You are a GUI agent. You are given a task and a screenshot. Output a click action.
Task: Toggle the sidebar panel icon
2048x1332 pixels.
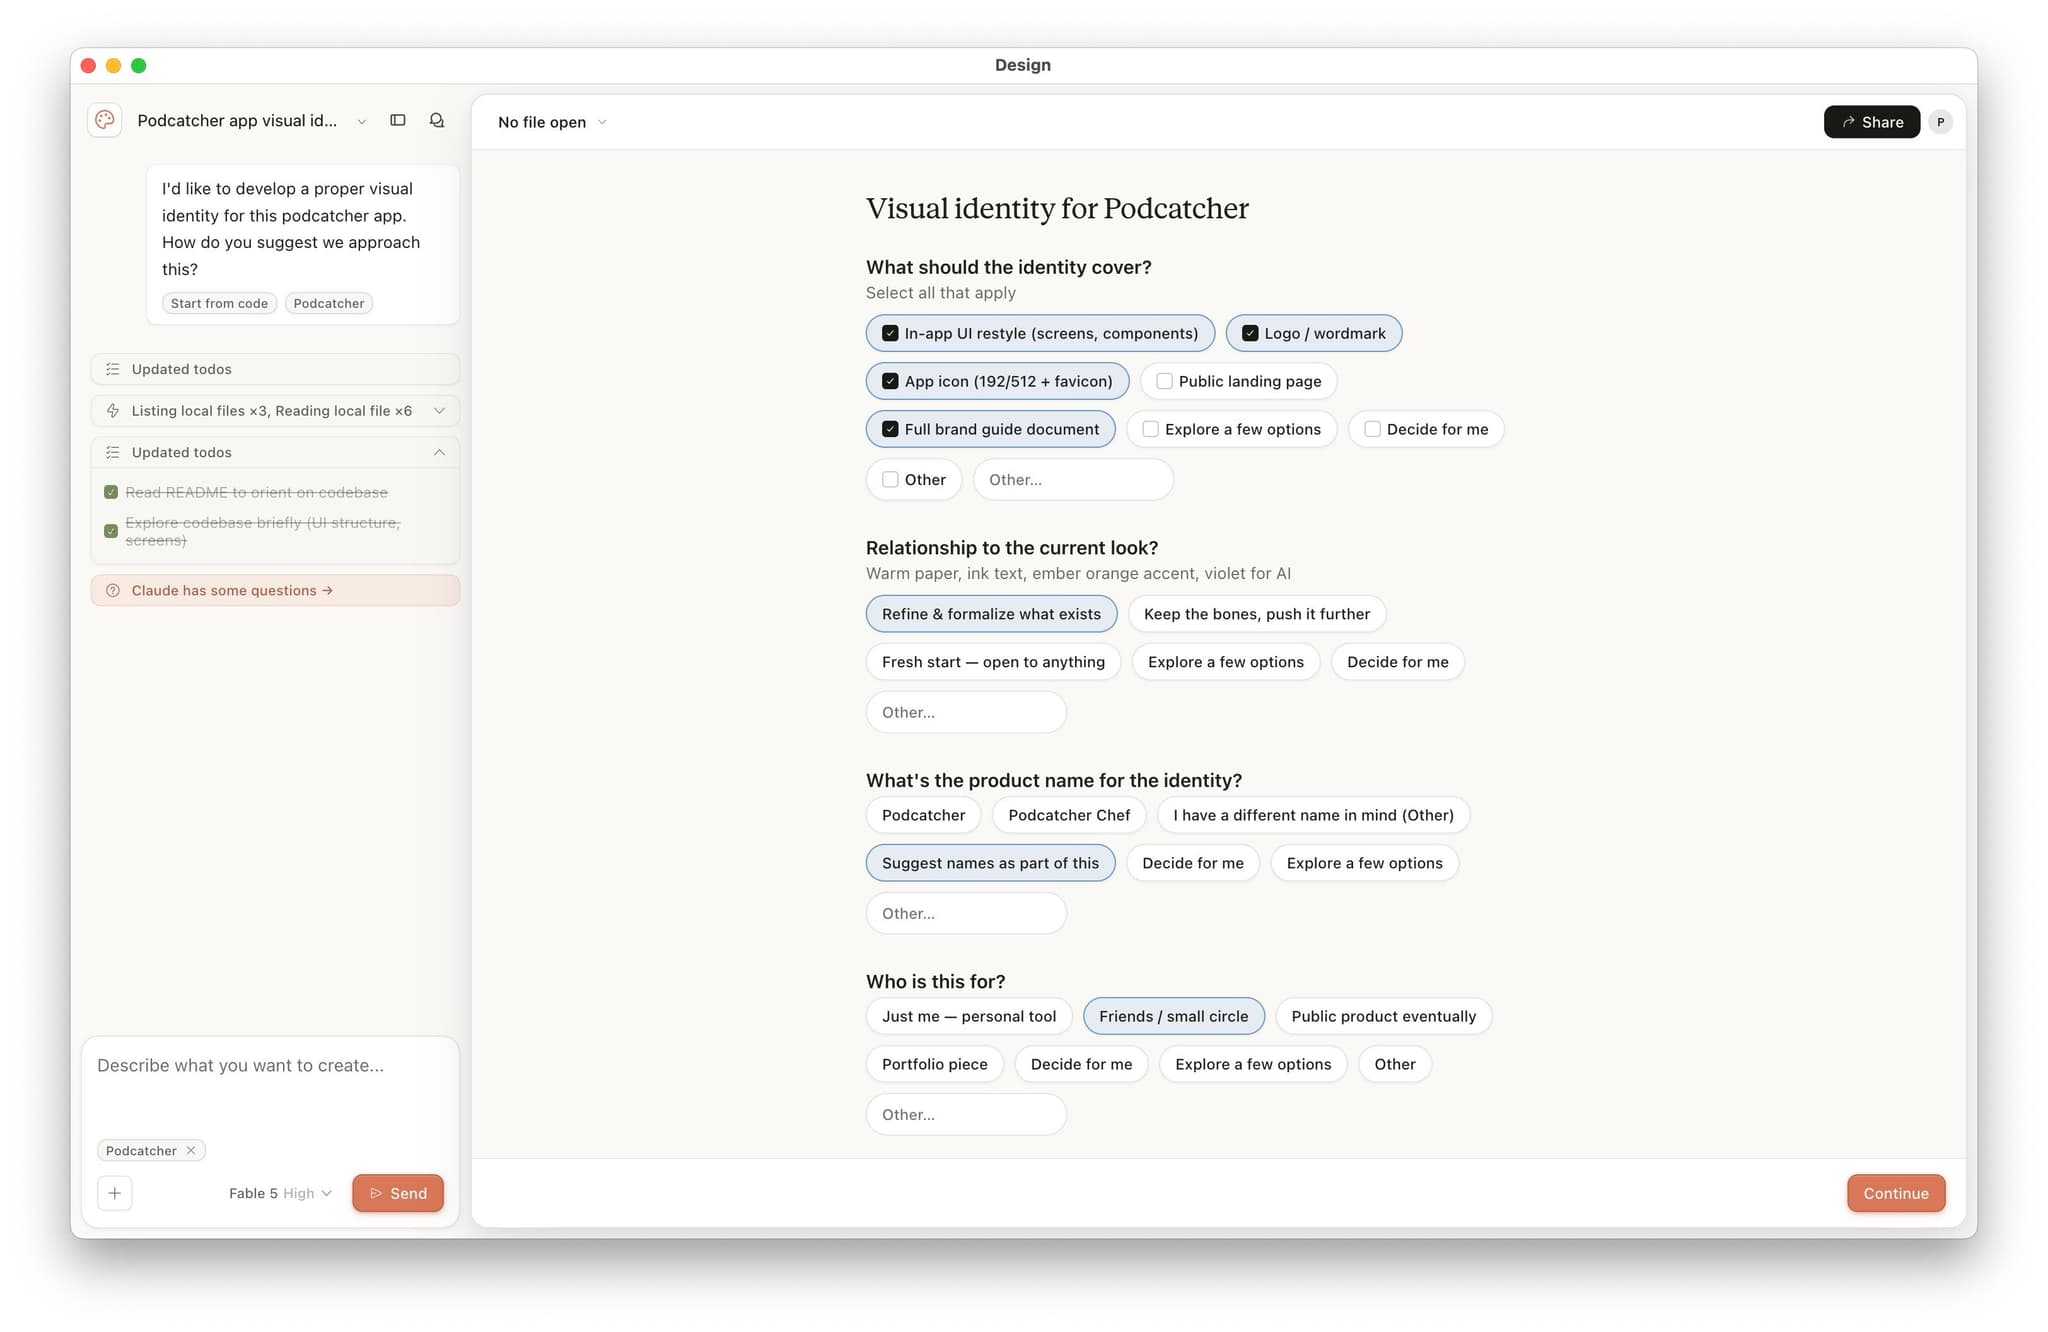pos(398,121)
